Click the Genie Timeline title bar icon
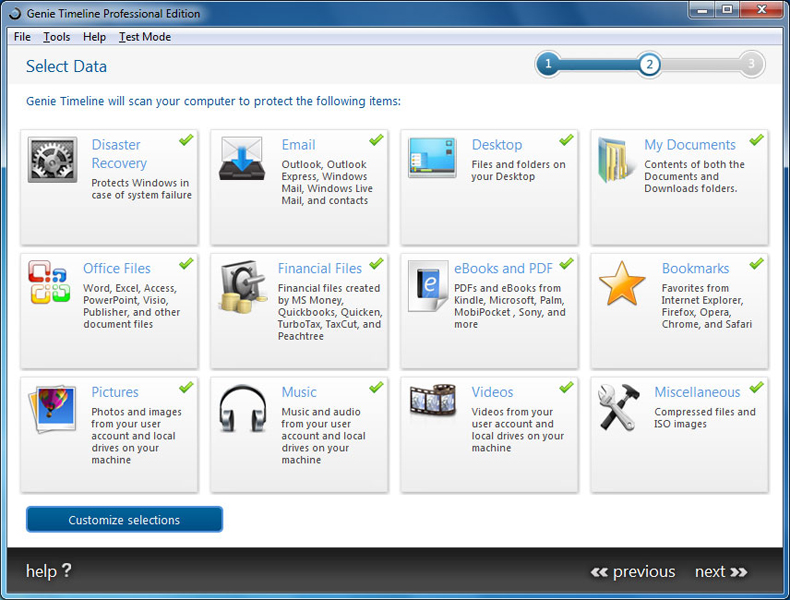The height and width of the screenshot is (600, 790). coord(15,14)
